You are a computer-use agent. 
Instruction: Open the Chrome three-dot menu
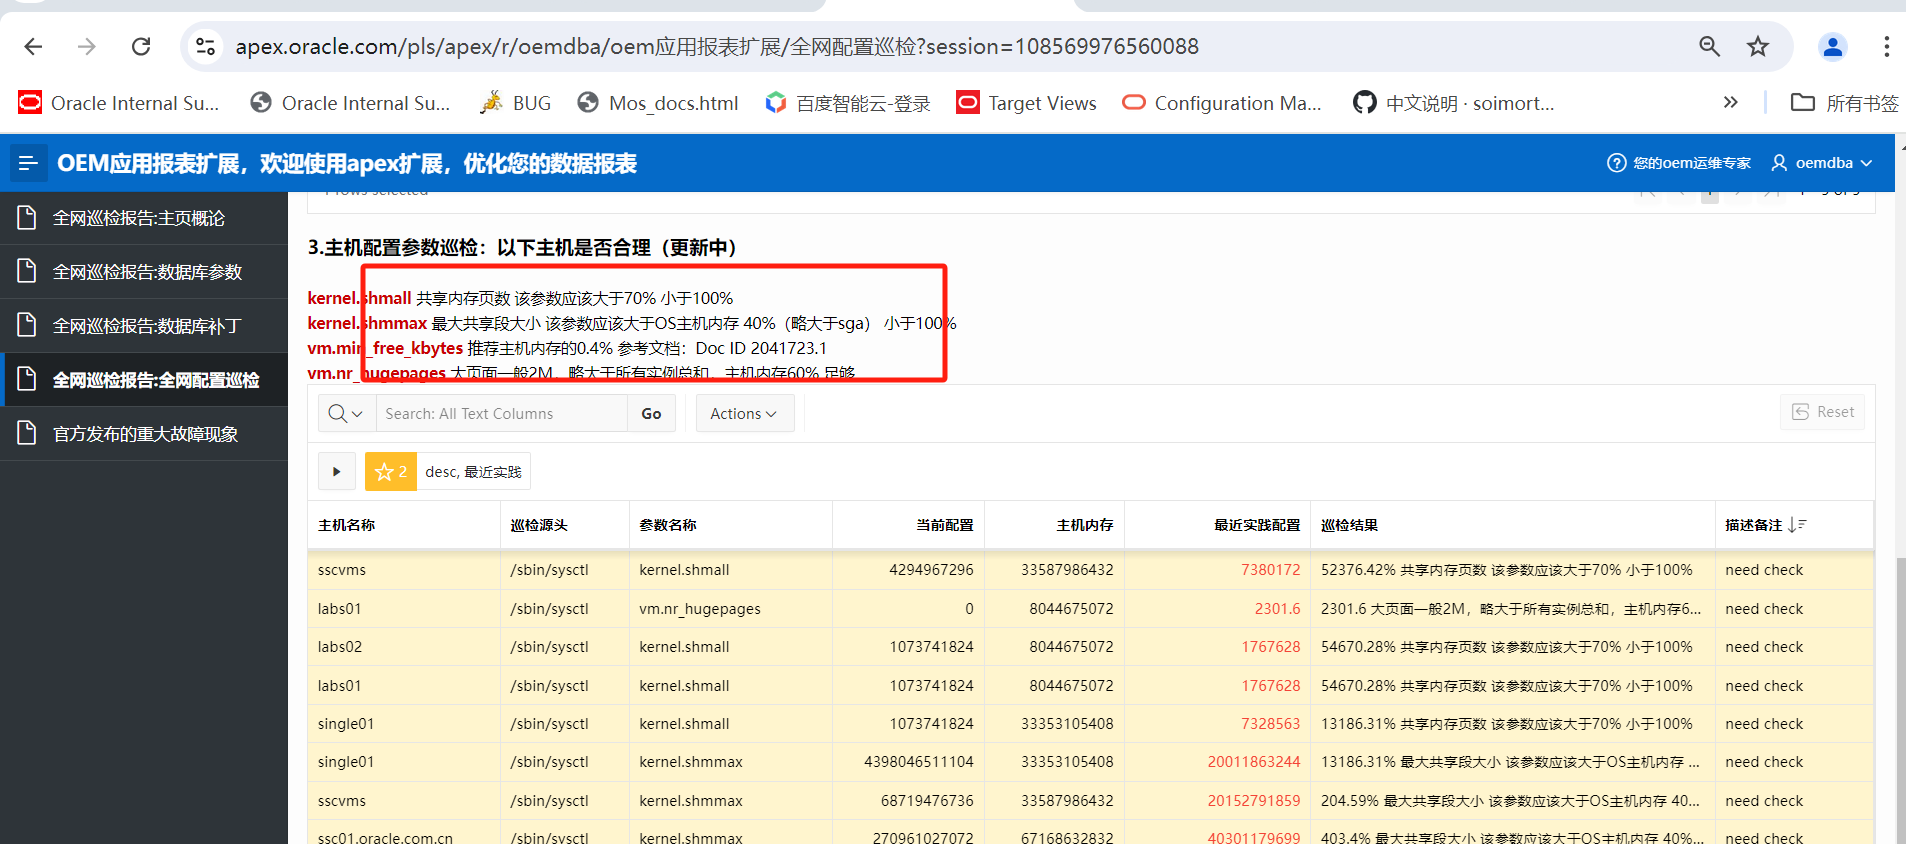(x=1886, y=46)
